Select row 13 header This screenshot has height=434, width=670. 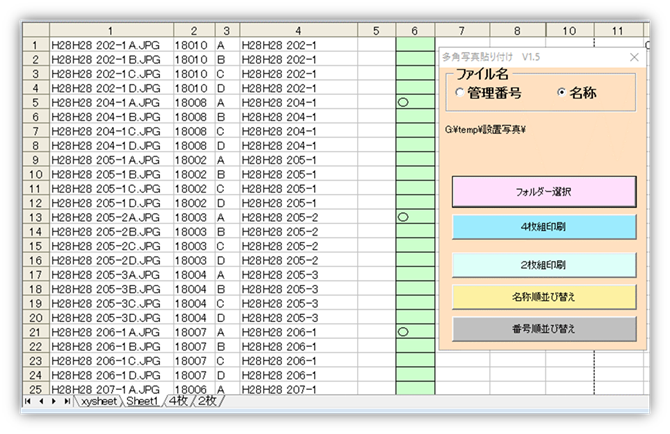[35, 217]
